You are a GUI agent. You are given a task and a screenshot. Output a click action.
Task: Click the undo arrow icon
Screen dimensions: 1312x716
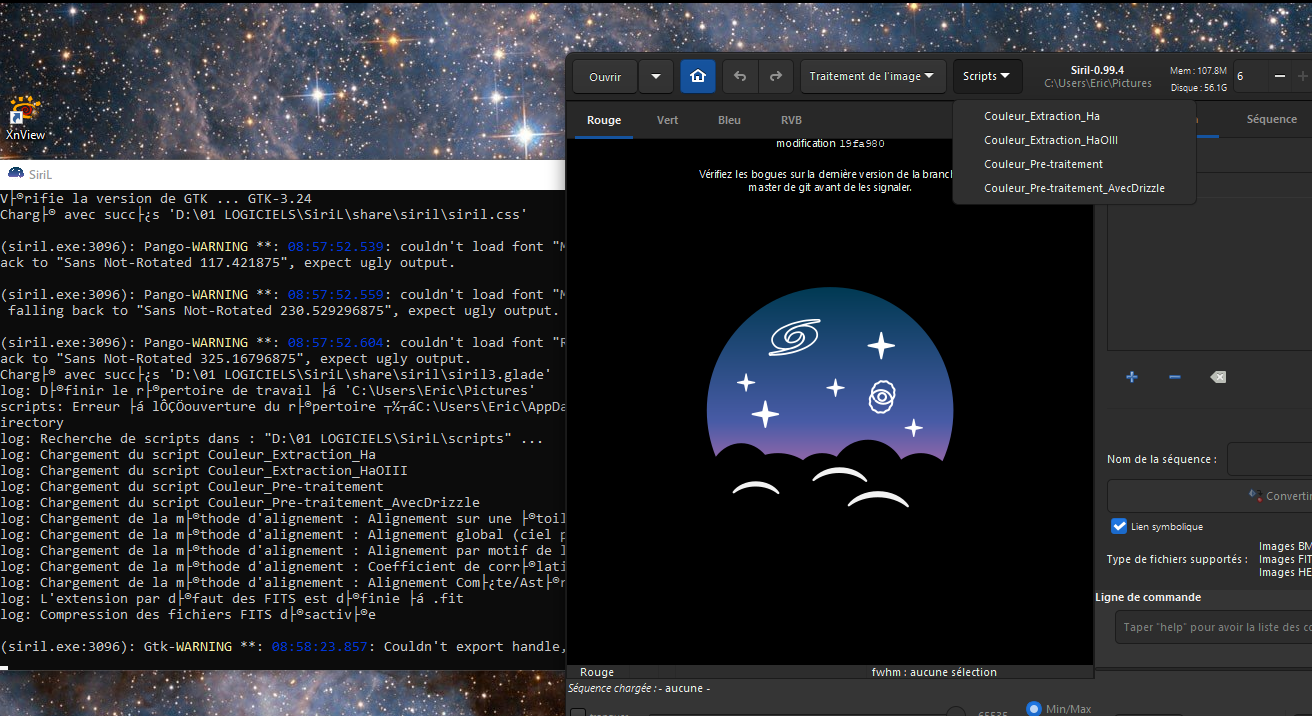pyautogui.click(x=740, y=76)
